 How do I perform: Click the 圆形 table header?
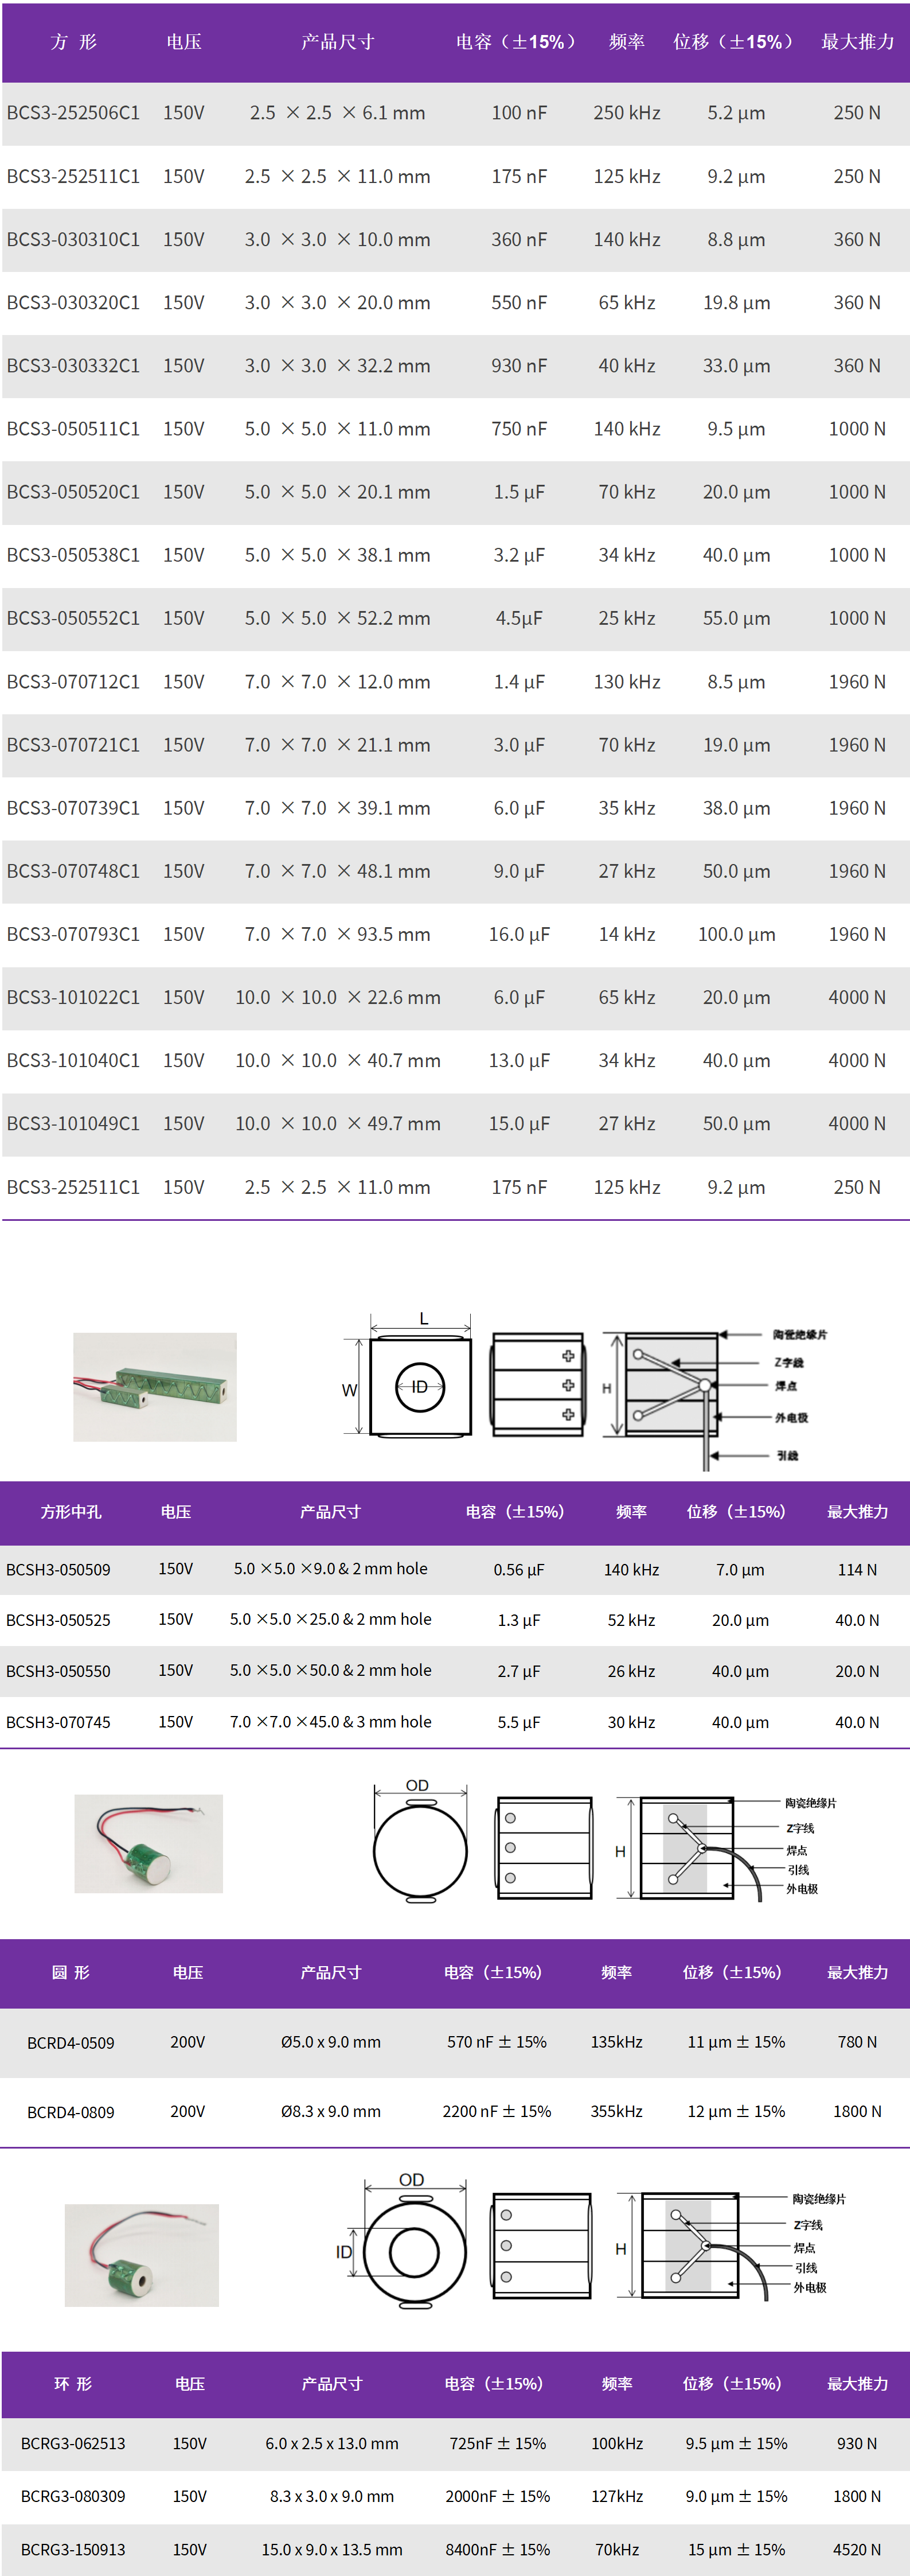(71, 1972)
